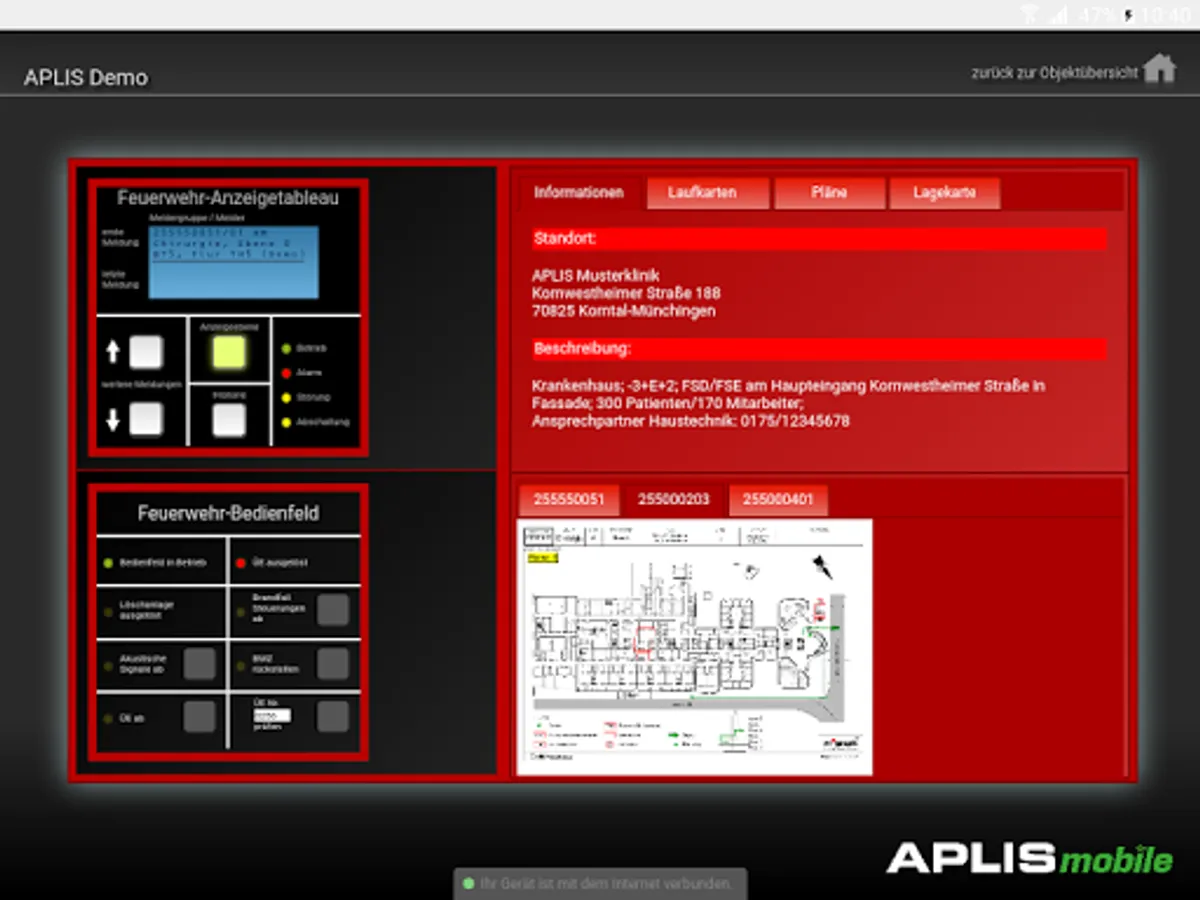Click the APLIS mobile logo
The width and height of the screenshot is (1200, 900).
point(1029,858)
